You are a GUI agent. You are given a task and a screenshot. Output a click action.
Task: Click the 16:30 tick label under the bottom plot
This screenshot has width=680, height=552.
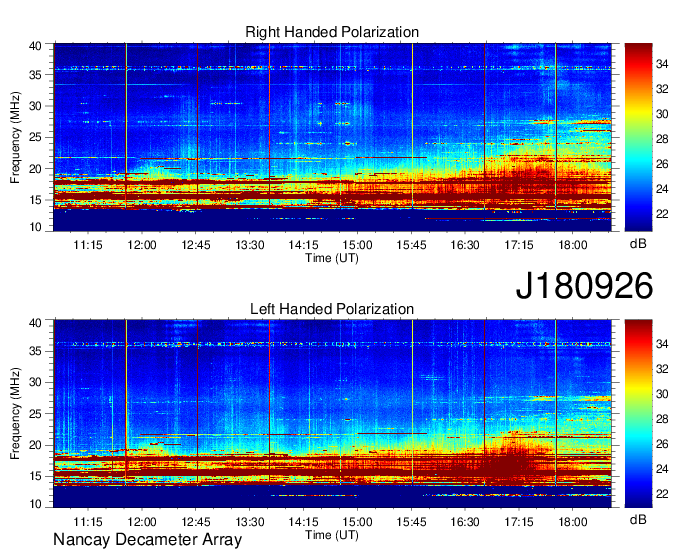tap(465, 522)
